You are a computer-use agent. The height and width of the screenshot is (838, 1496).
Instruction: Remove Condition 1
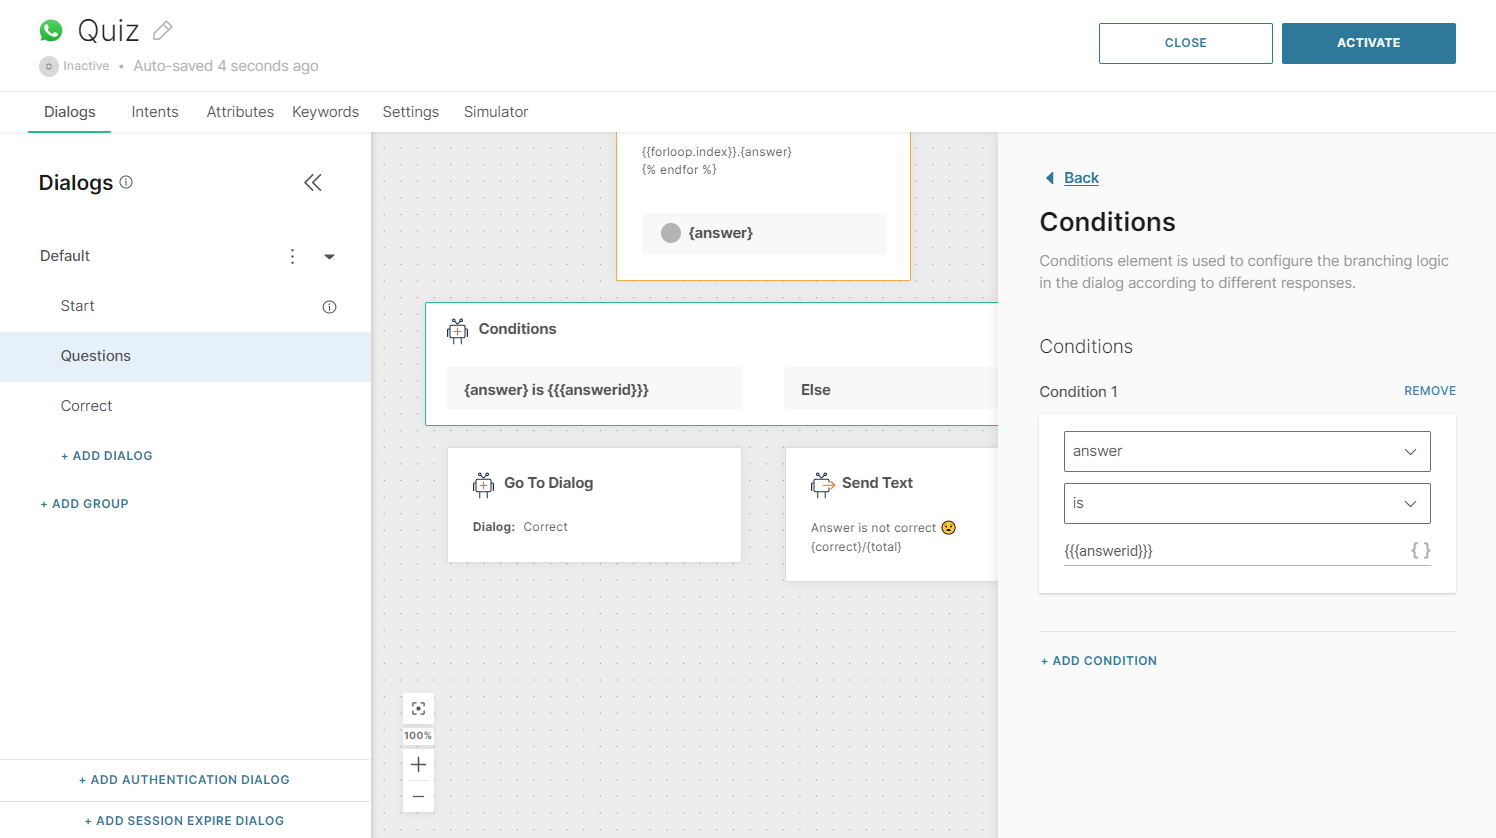(1429, 391)
